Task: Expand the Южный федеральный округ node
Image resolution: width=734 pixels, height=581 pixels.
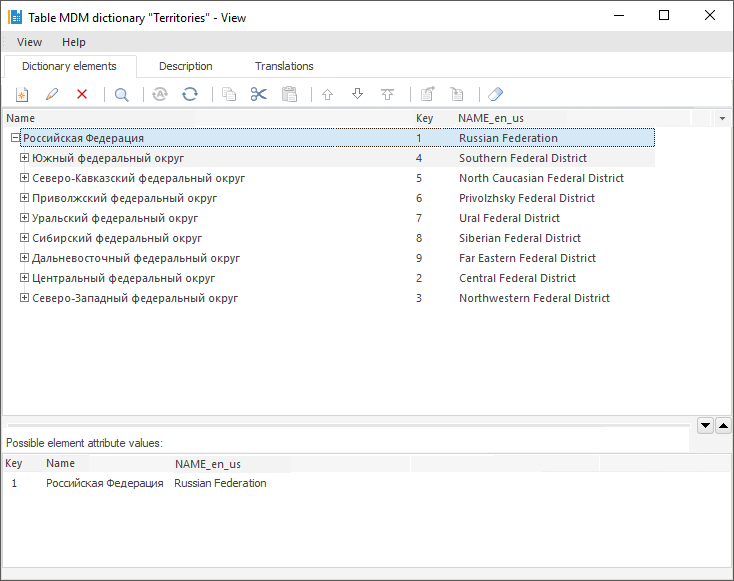Action: pos(25,158)
